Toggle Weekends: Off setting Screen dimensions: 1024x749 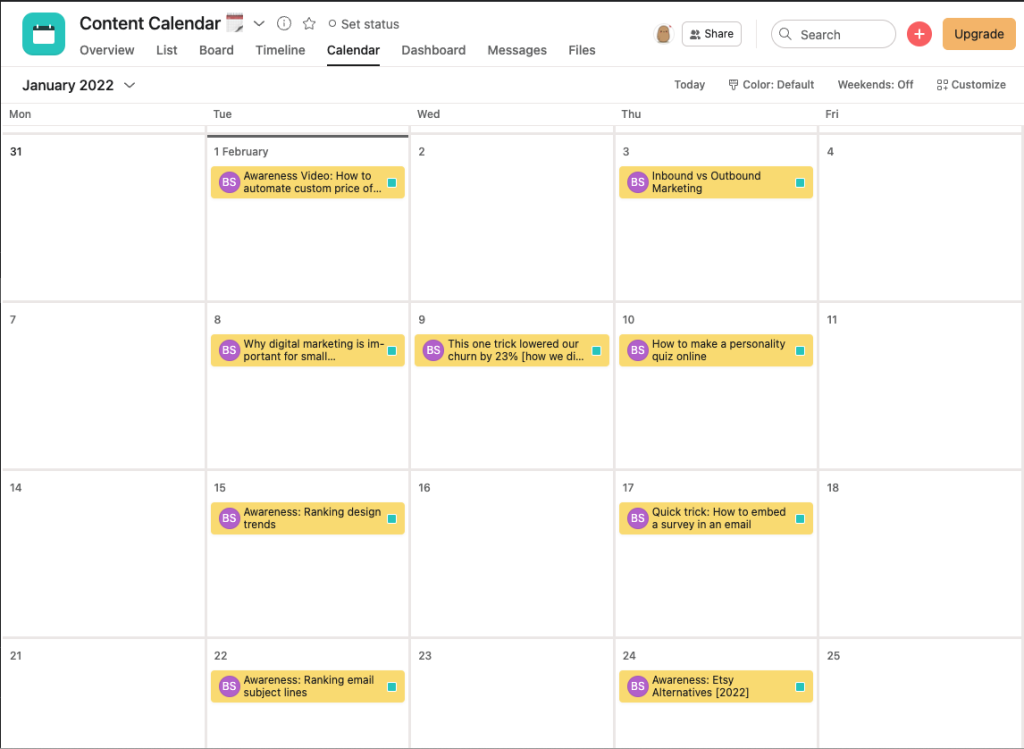(875, 85)
